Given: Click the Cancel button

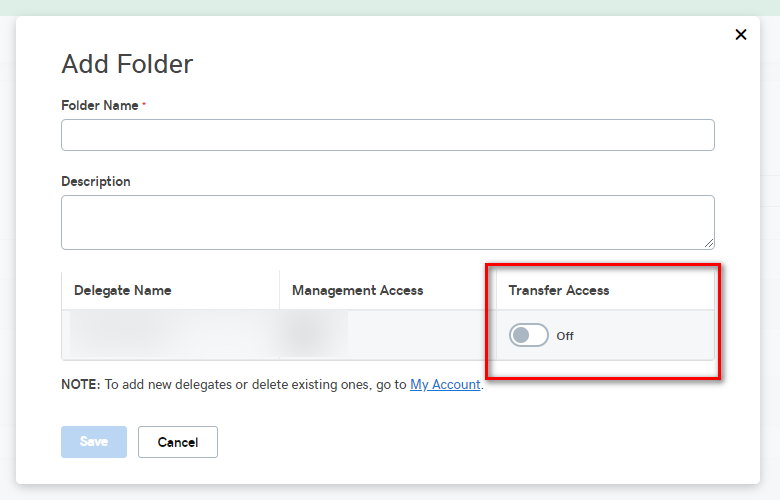Looking at the screenshot, I should click(178, 442).
